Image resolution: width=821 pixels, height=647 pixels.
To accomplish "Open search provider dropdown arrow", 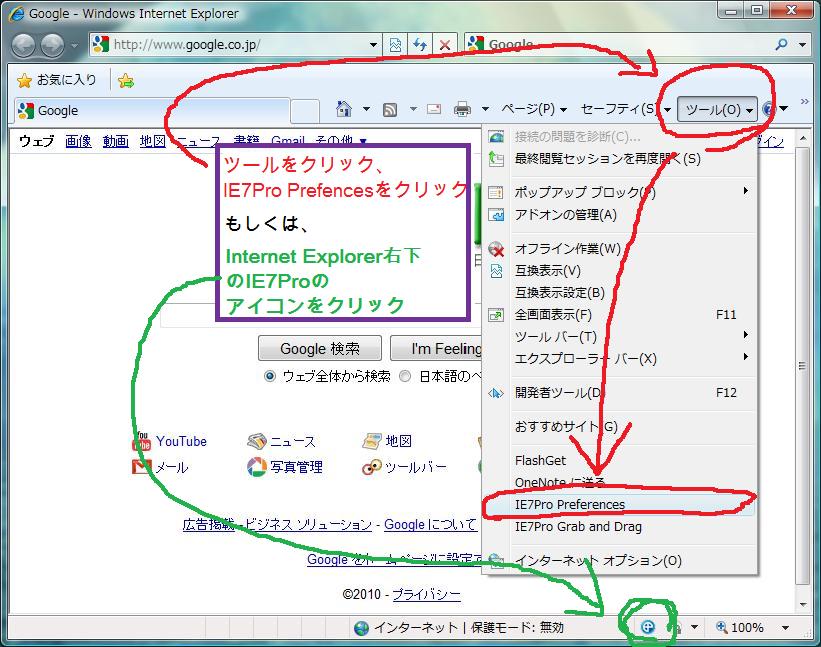I will tap(802, 45).
